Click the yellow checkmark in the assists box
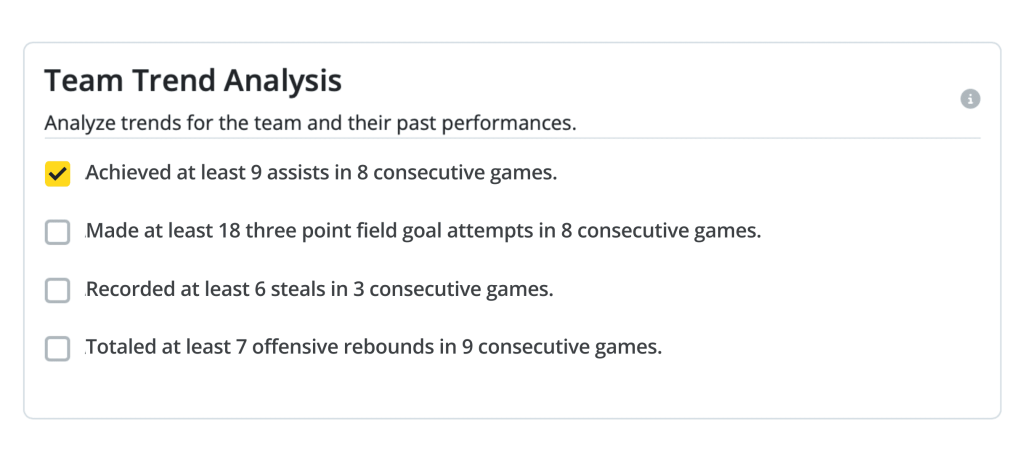This screenshot has height=469, width=1024. 57,174
